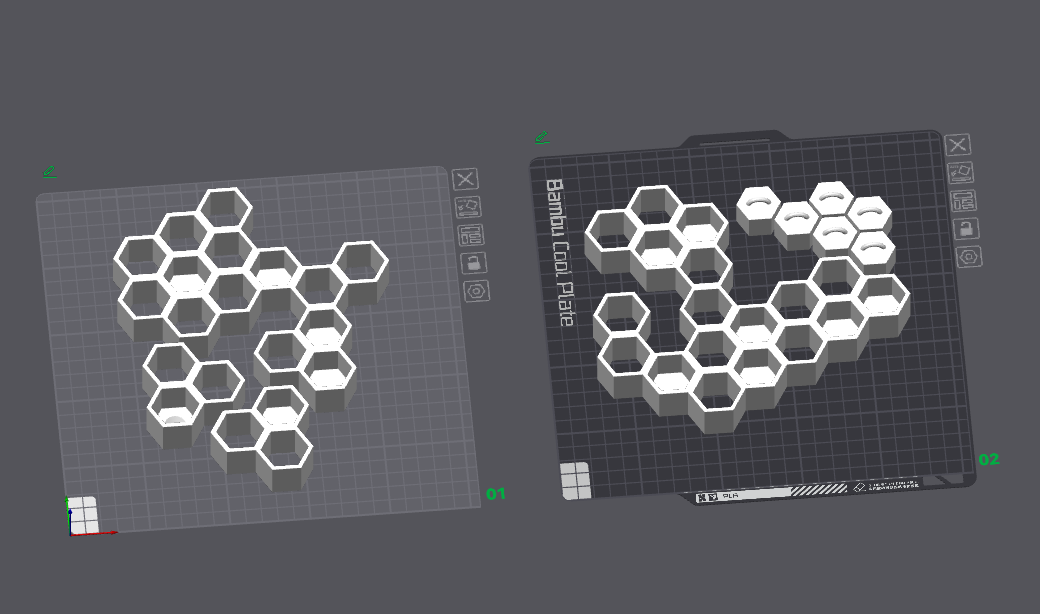Viewport: 1040px width, 614px height.
Task: Open plate settings for plate 01
Action: coord(476,290)
